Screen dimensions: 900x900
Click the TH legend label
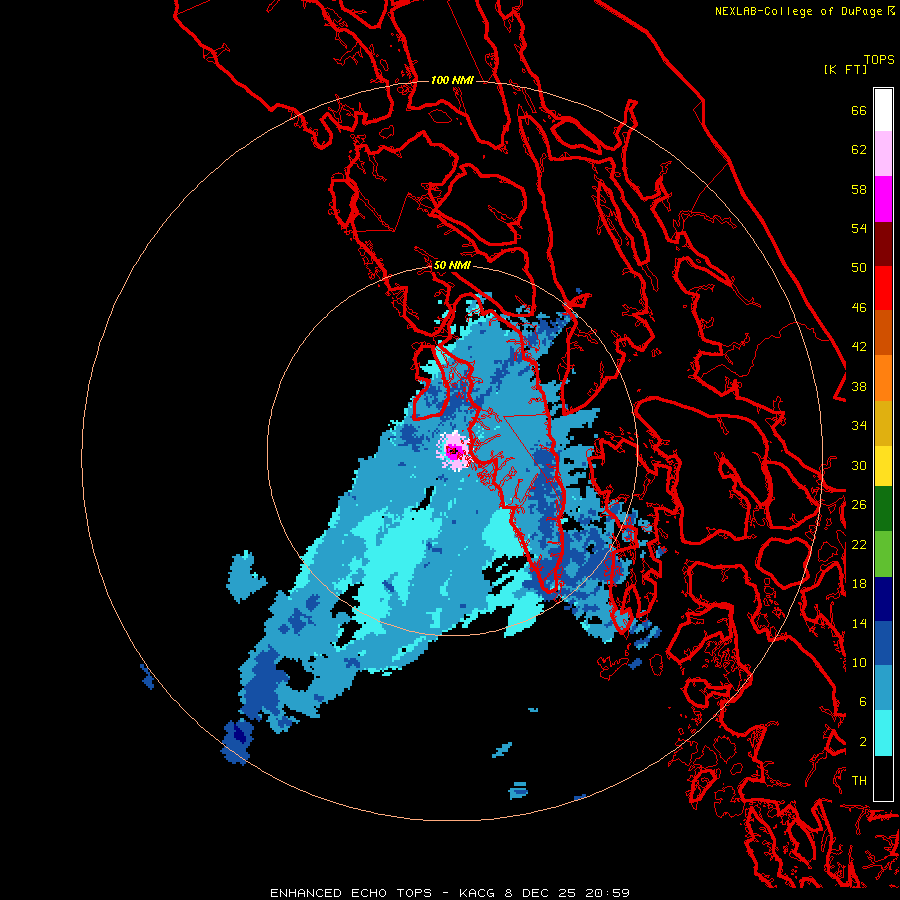point(859,781)
